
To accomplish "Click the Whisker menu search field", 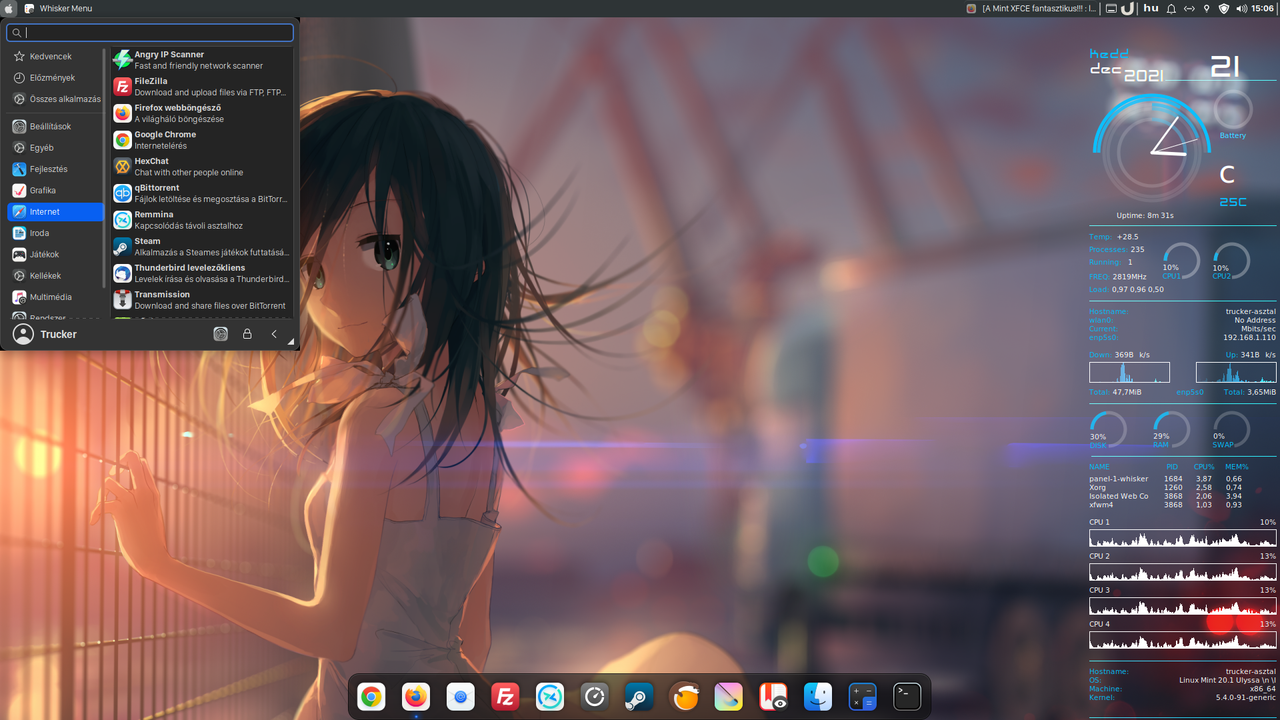I will click(150, 32).
